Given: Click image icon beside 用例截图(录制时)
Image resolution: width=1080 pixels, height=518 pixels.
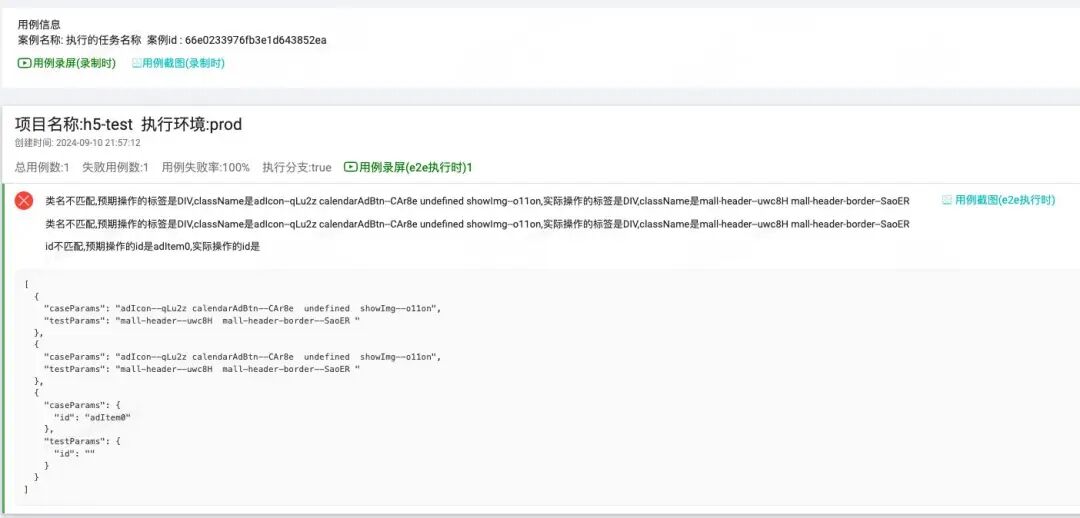Looking at the screenshot, I should [x=136, y=63].
